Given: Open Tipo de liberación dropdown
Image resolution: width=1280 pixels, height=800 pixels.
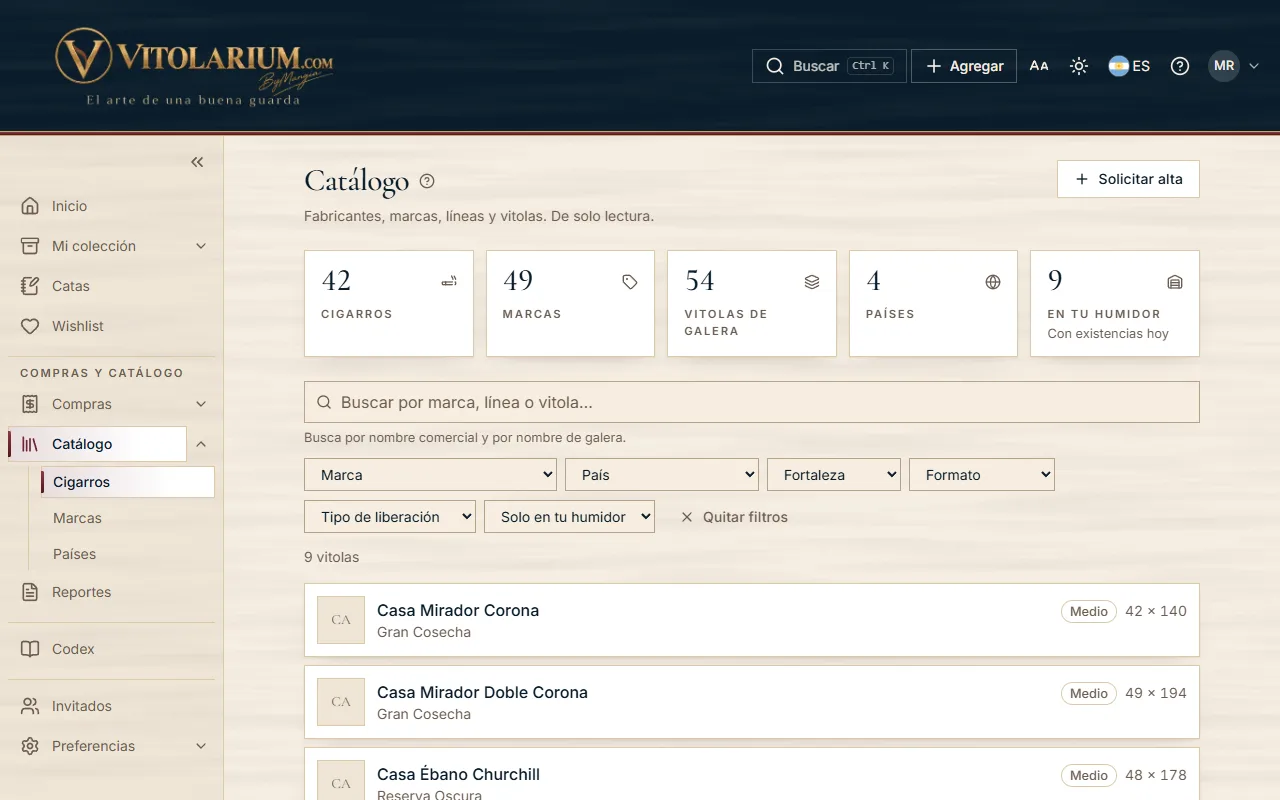Looking at the screenshot, I should [x=390, y=517].
